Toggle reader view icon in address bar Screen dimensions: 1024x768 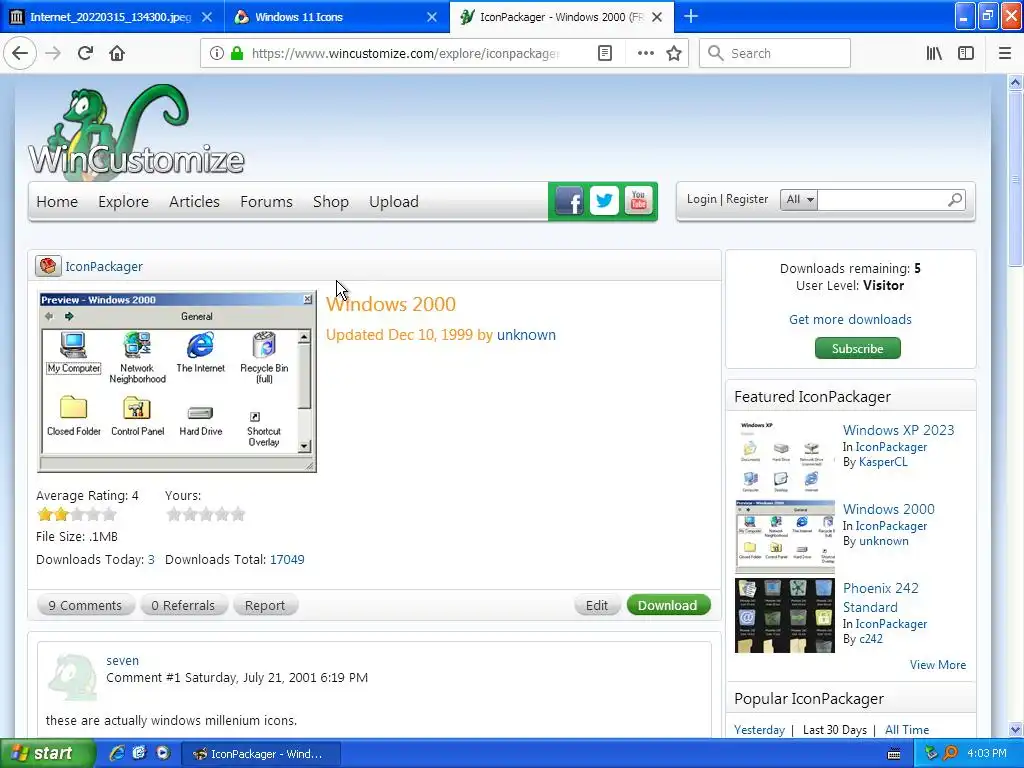[605, 53]
